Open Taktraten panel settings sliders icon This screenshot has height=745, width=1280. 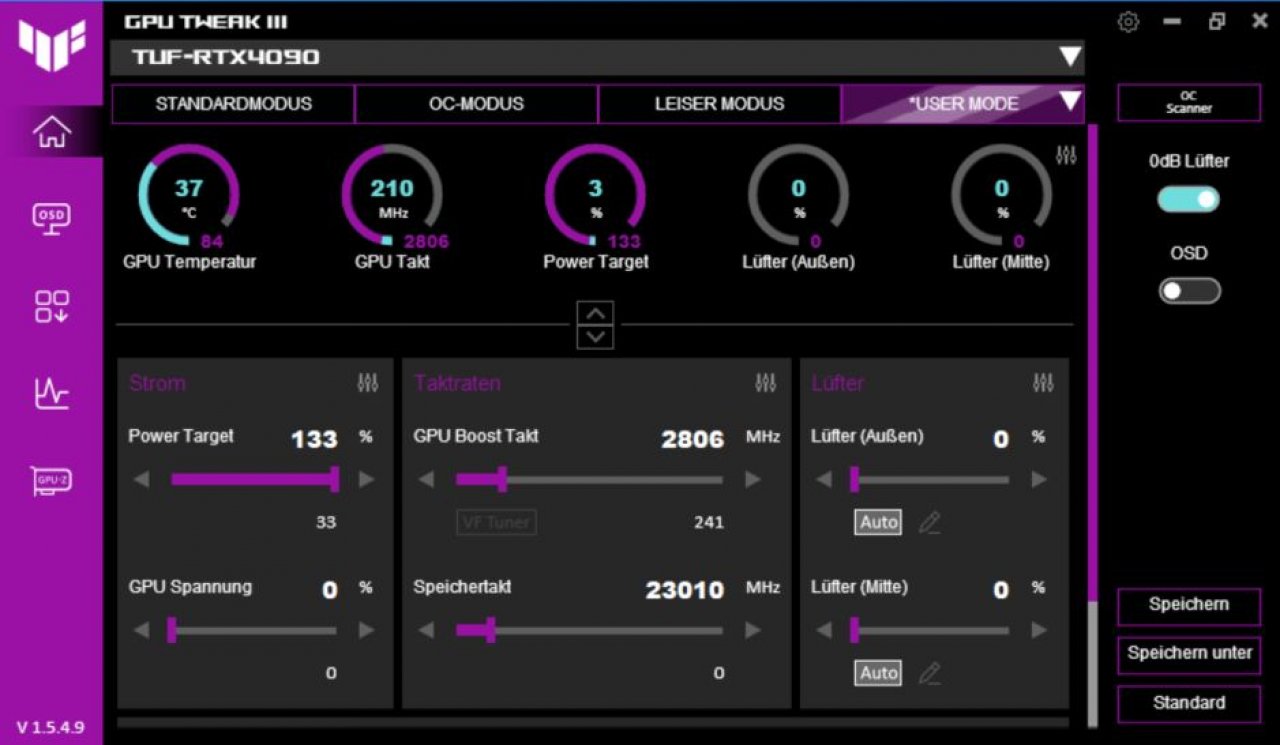766,383
